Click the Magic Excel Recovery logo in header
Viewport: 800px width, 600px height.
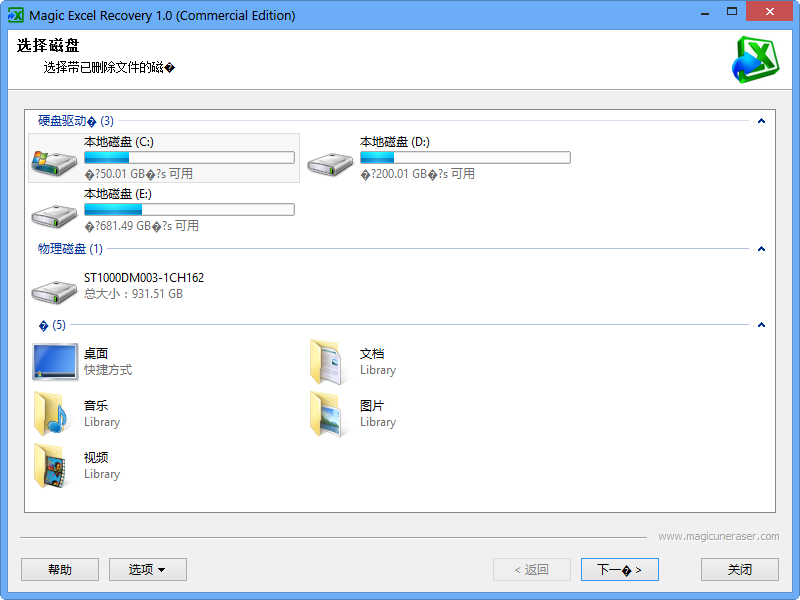tap(755, 60)
